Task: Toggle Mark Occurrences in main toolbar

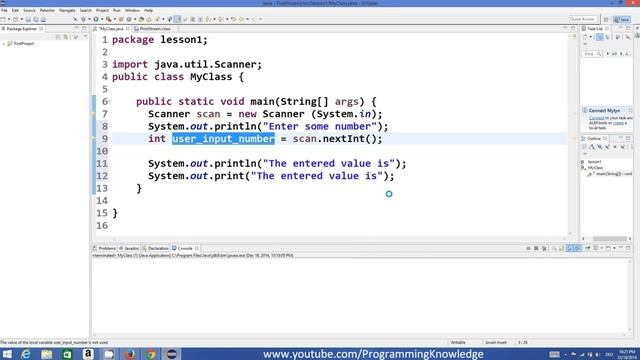Action: 178,19
